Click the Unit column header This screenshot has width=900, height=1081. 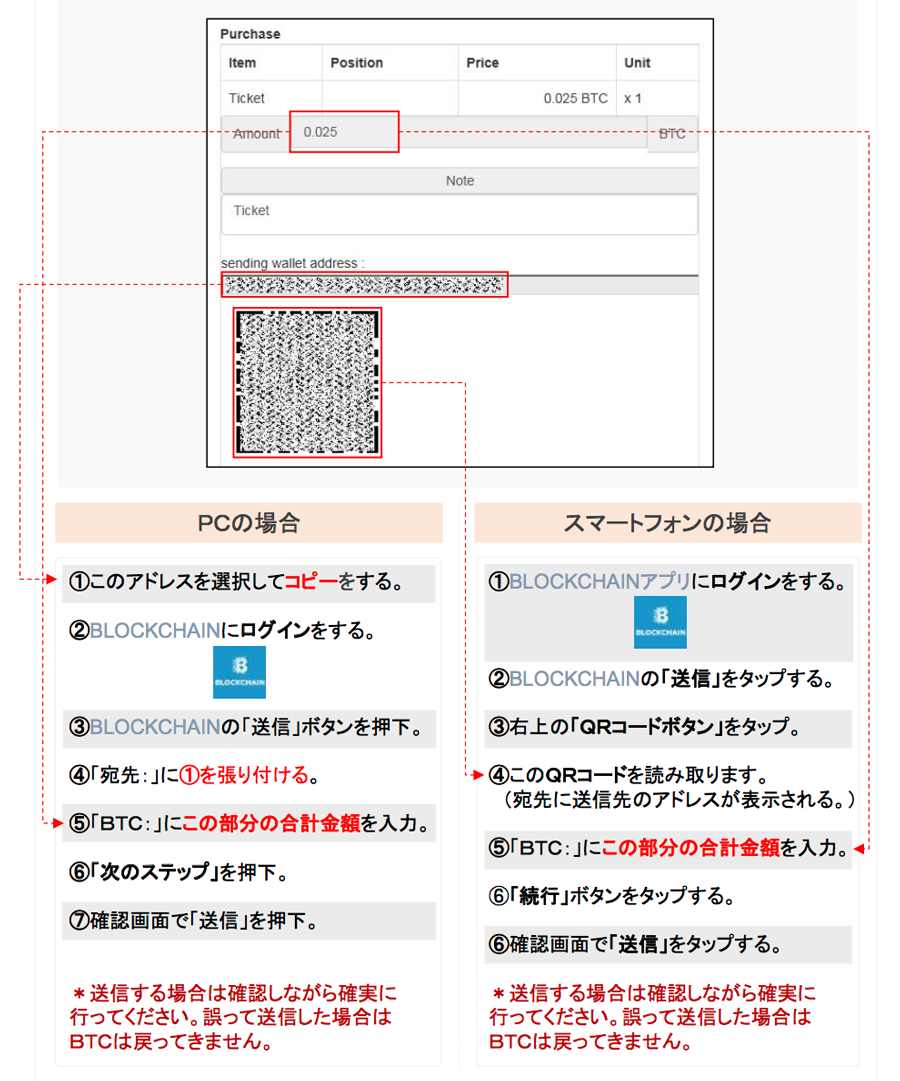[637, 63]
